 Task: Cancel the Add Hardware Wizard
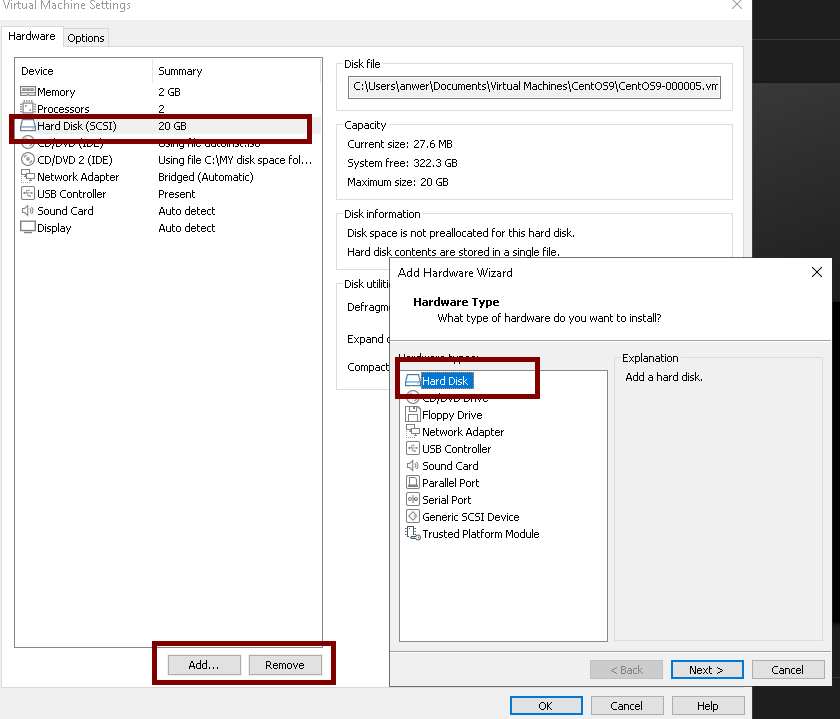click(788, 670)
